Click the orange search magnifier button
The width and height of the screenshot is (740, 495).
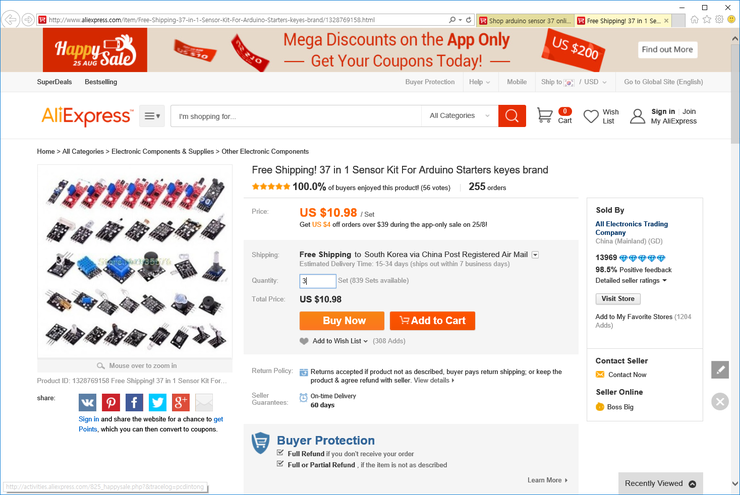(512, 116)
